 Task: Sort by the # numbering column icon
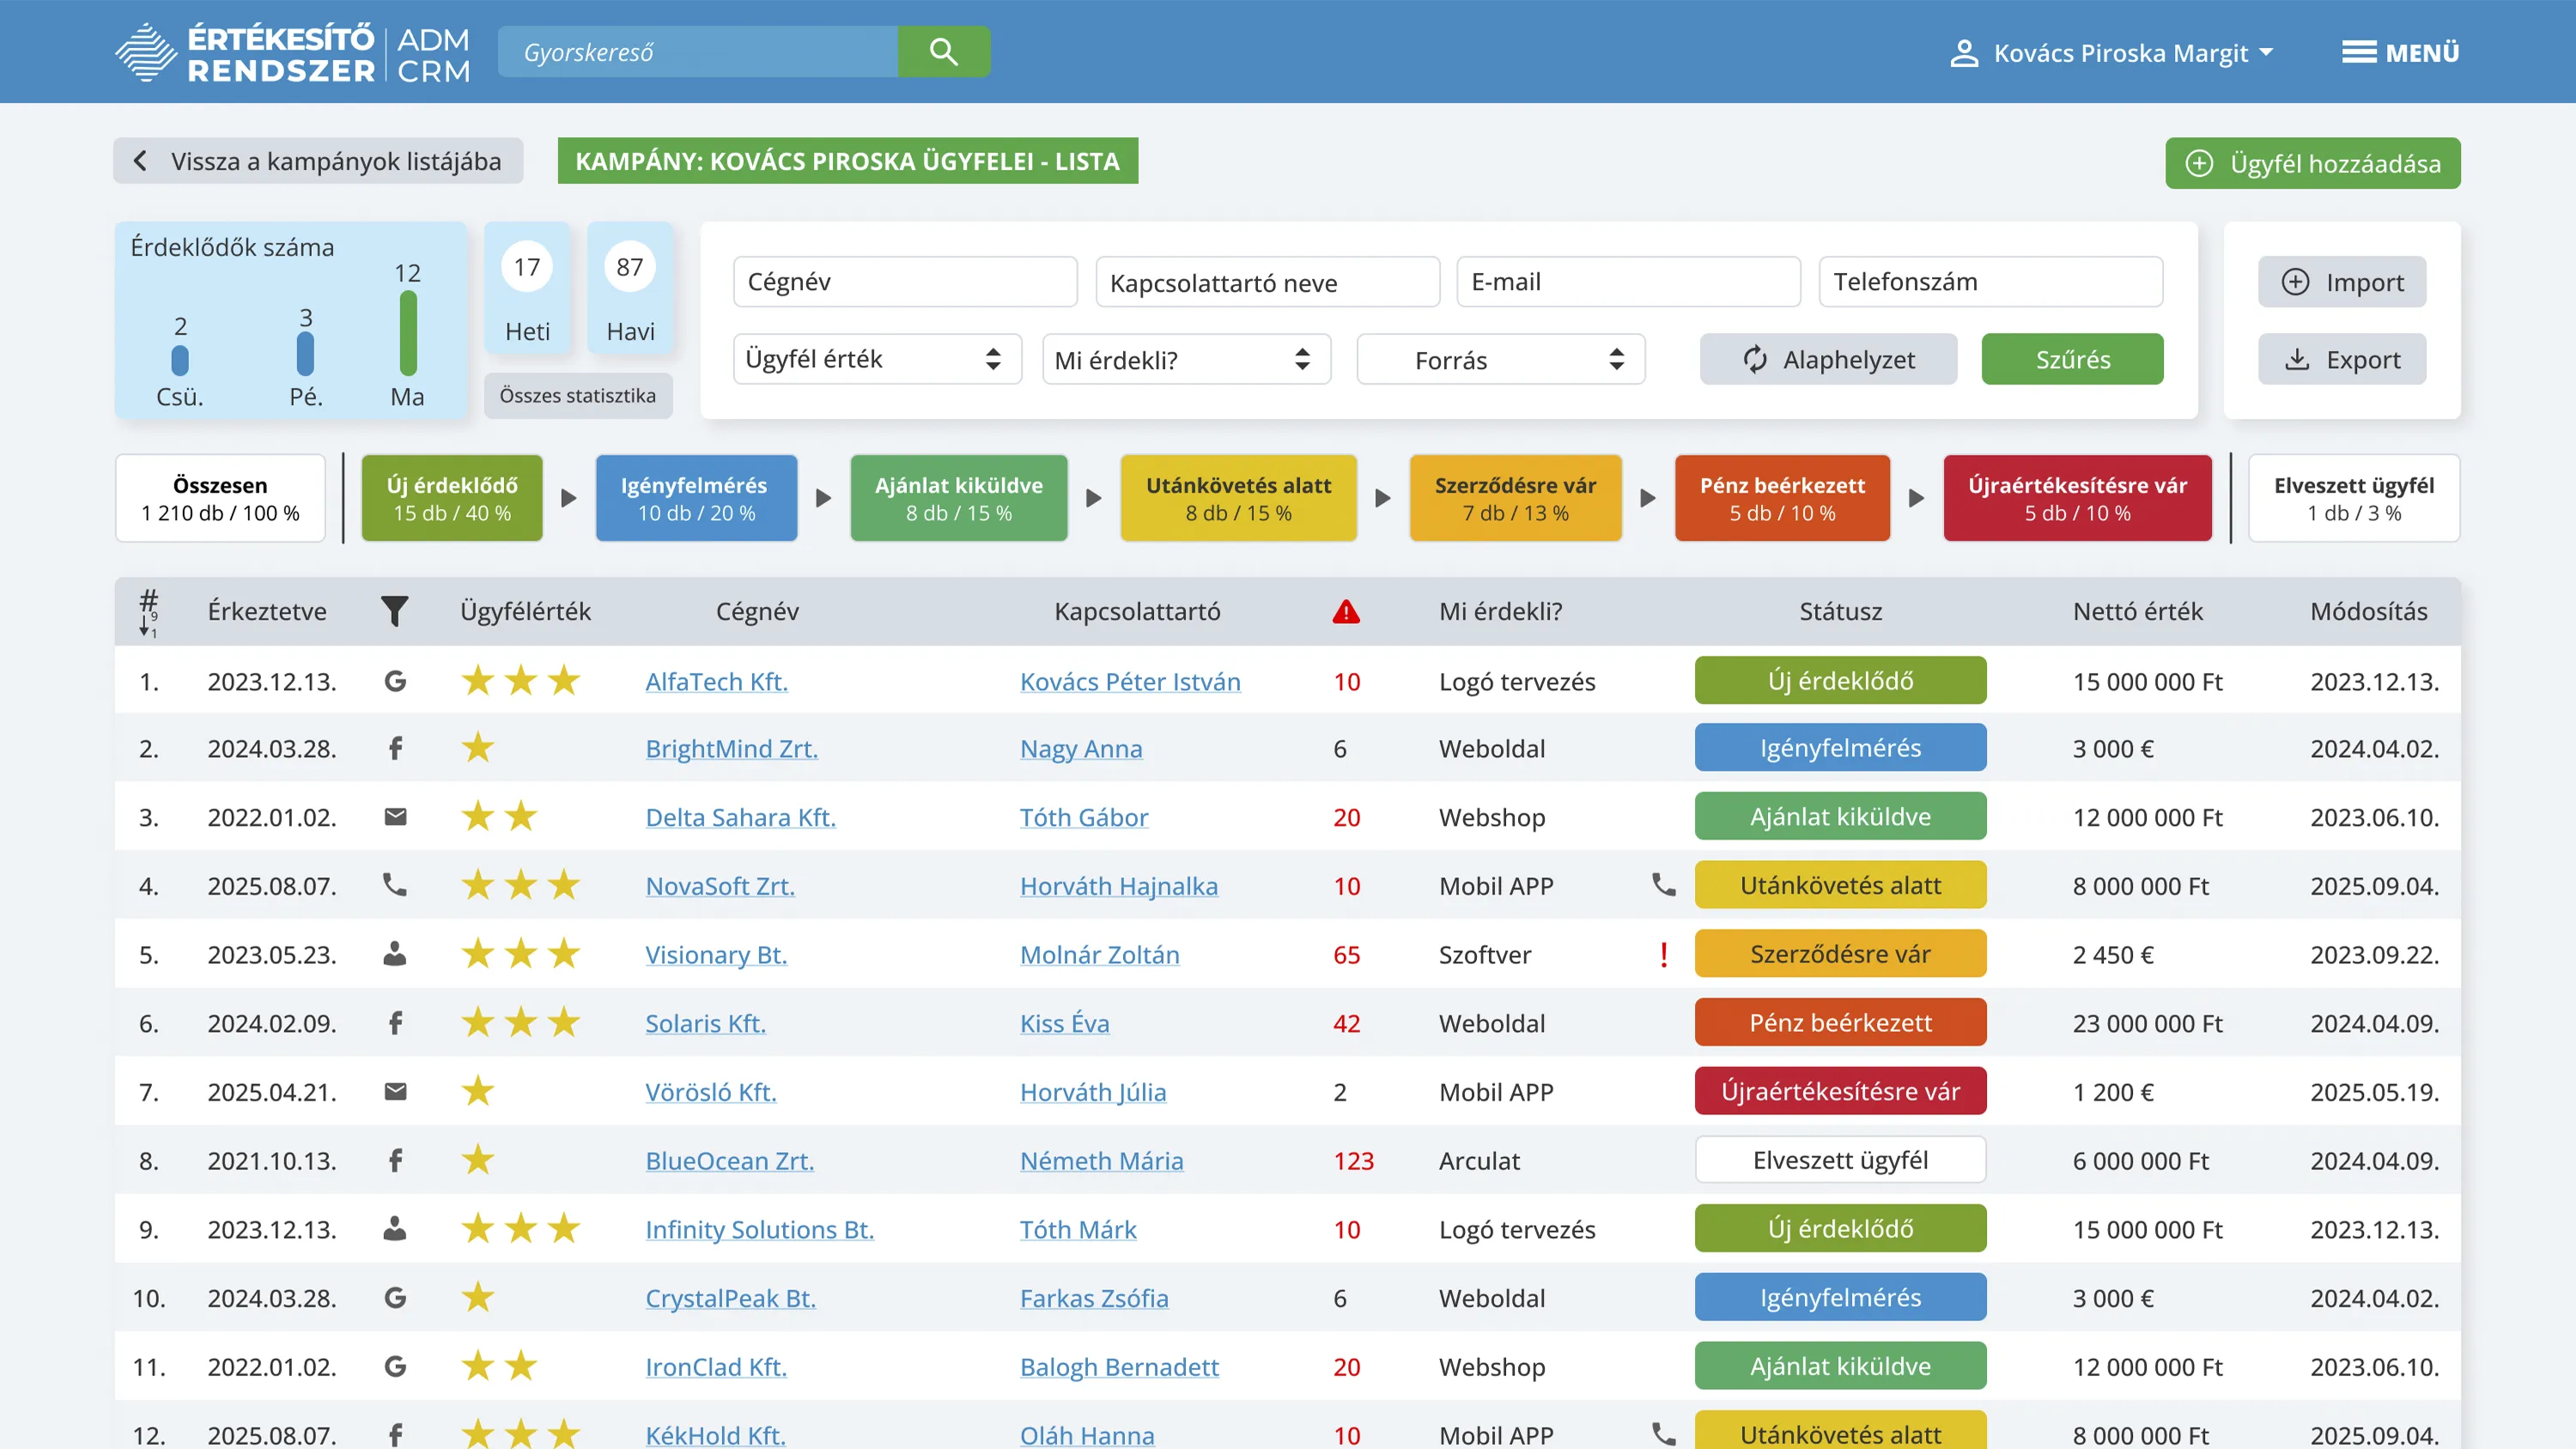point(148,612)
